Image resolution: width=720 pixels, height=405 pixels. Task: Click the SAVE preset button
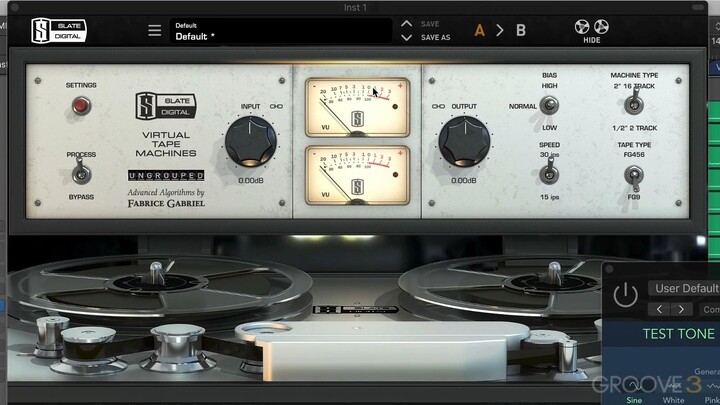(x=430, y=24)
